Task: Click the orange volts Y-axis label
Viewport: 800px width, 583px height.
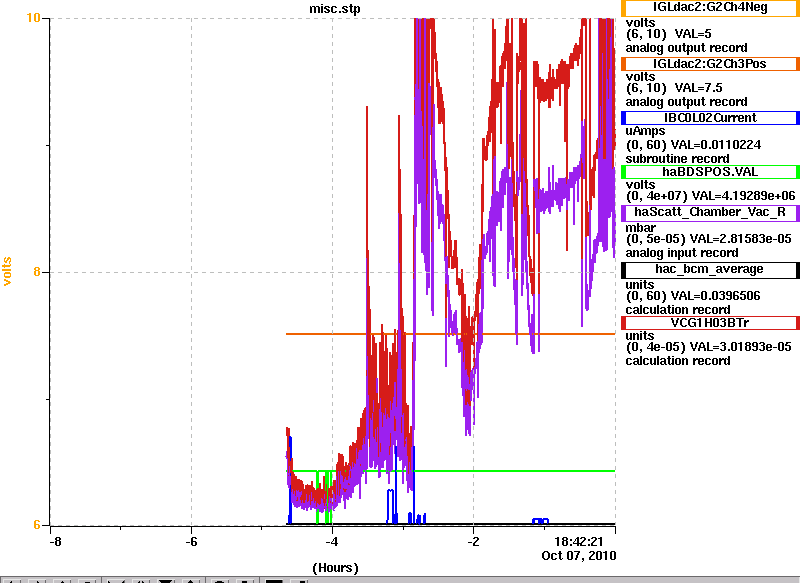Action: 7,271
